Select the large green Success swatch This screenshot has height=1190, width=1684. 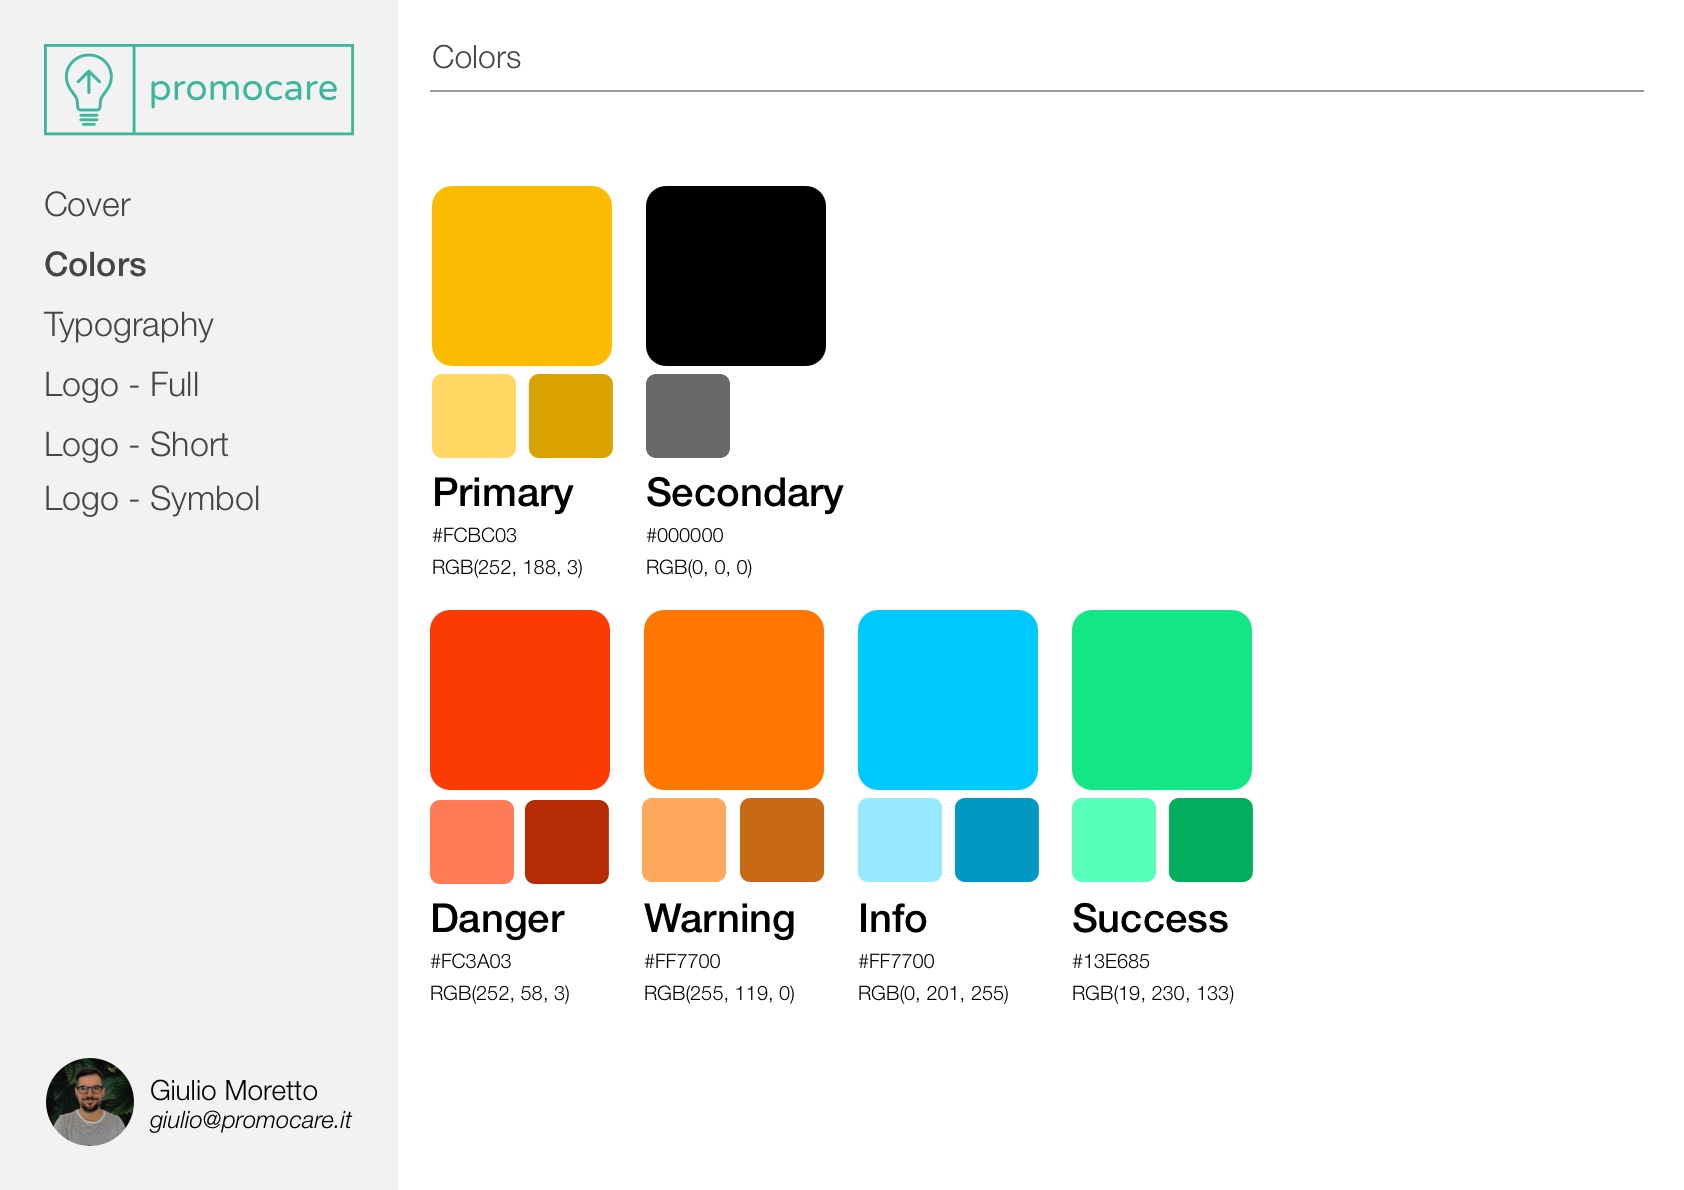(1162, 700)
